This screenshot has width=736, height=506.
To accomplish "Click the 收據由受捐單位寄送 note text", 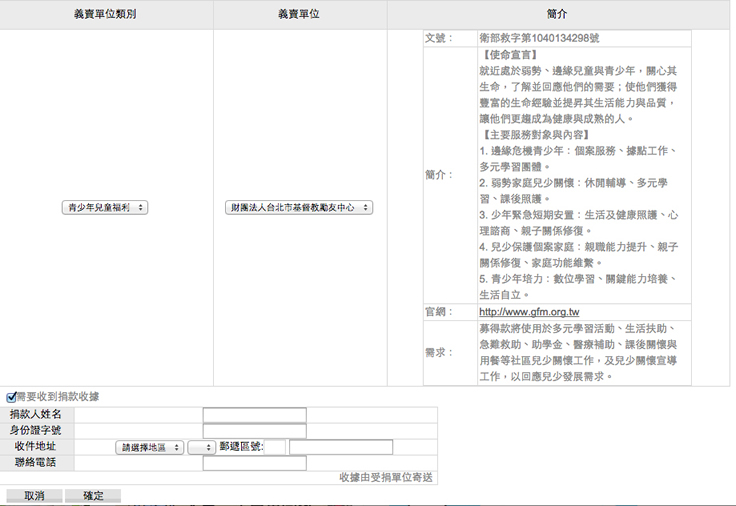I will coord(385,478).
